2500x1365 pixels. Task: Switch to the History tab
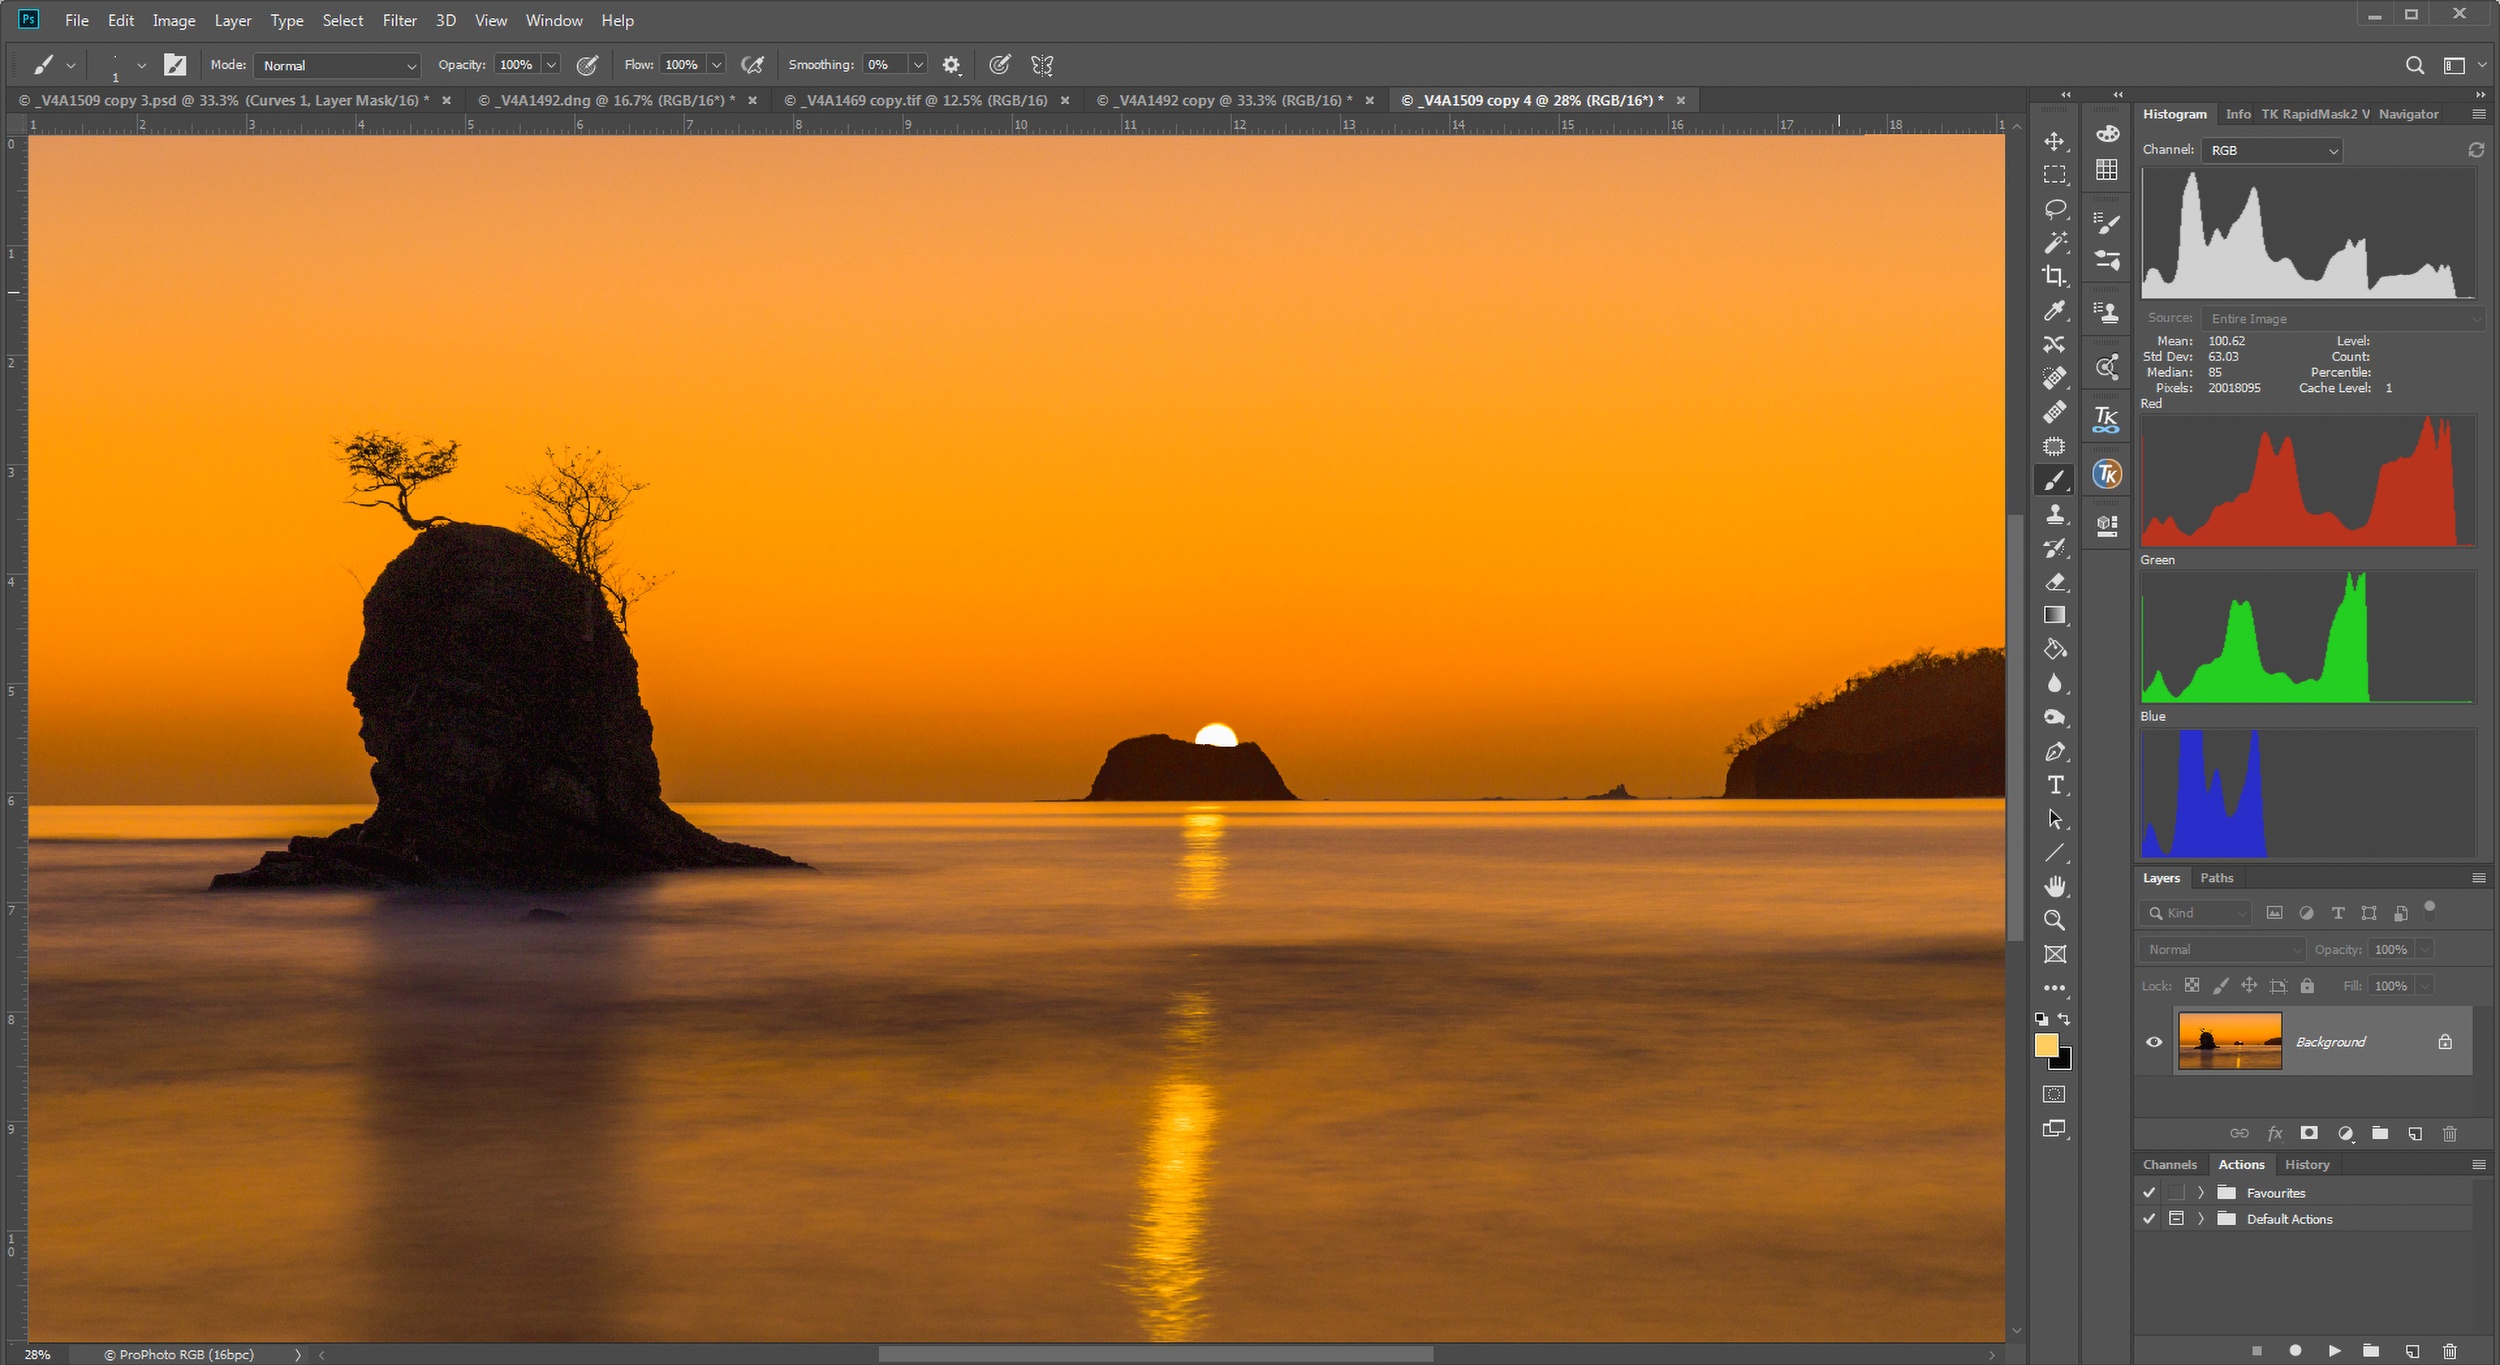(x=2306, y=1164)
